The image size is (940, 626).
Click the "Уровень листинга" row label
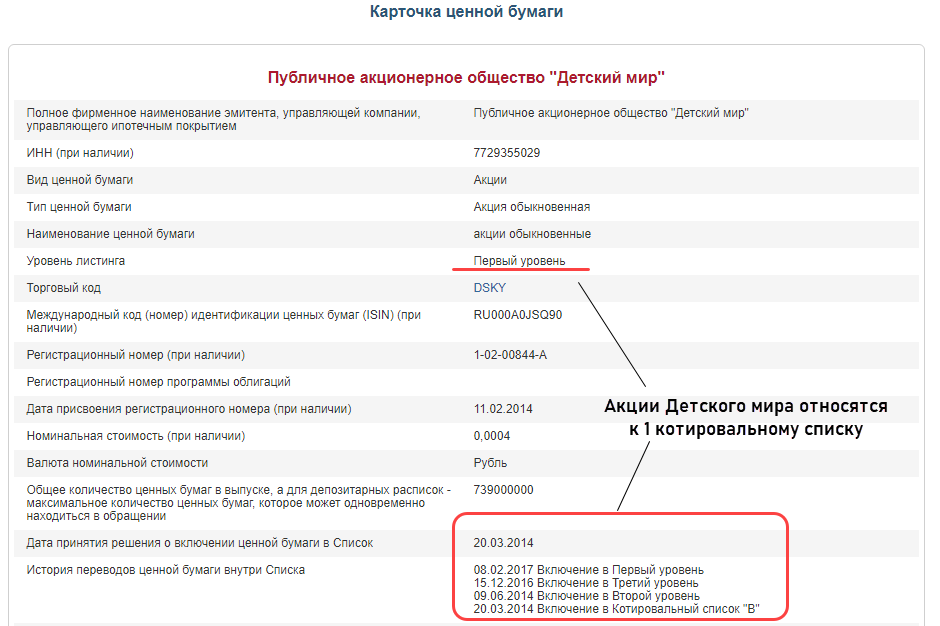(x=76, y=261)
